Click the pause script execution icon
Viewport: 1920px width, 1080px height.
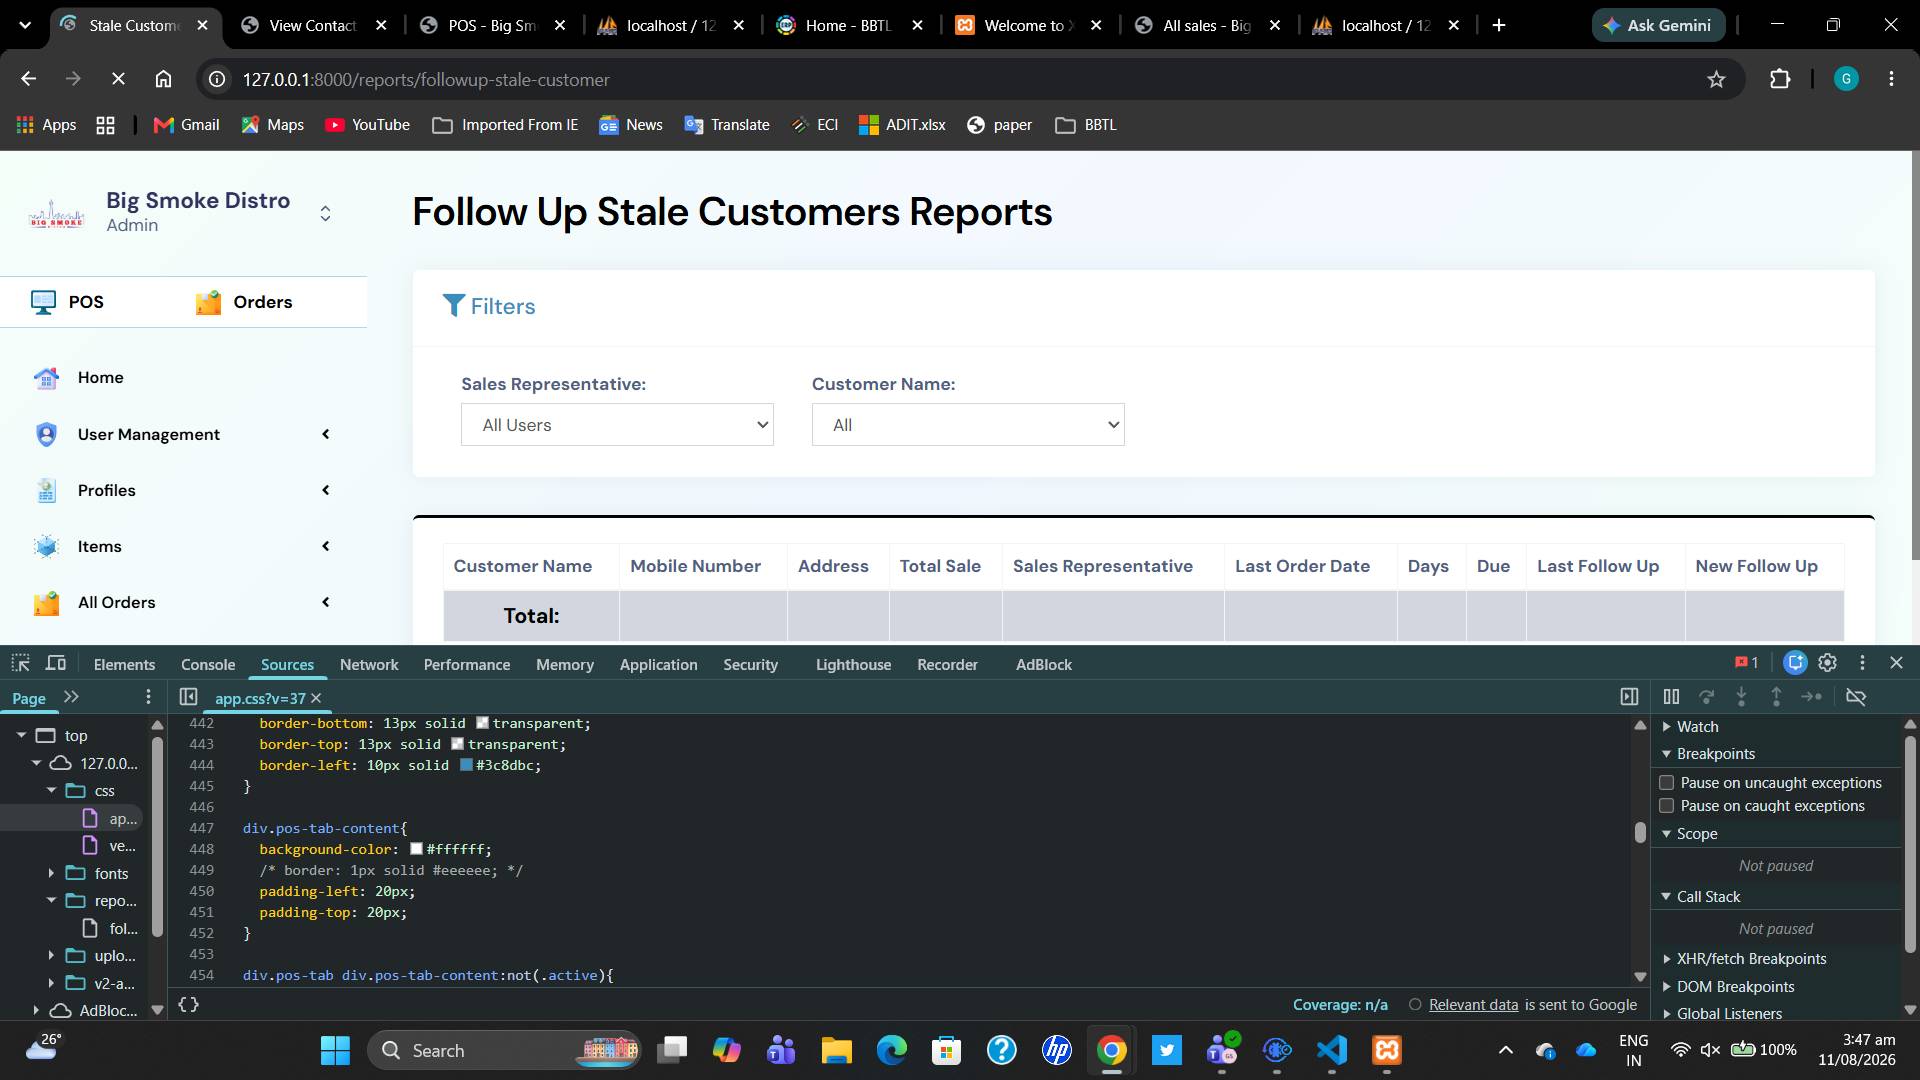tap(1671, 697)
